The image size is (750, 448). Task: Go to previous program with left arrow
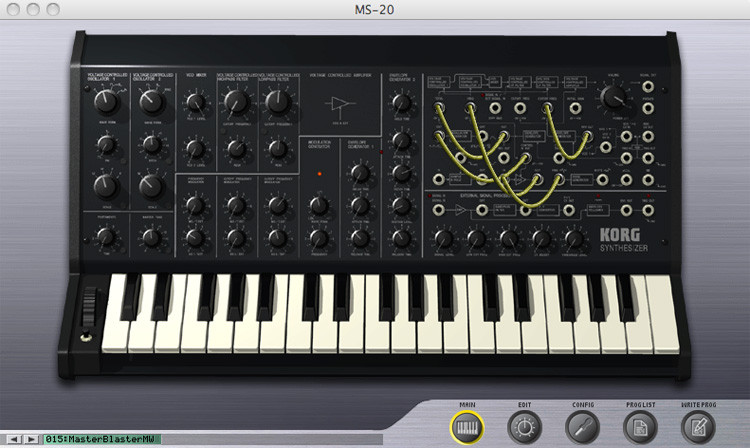pos(14,439)
